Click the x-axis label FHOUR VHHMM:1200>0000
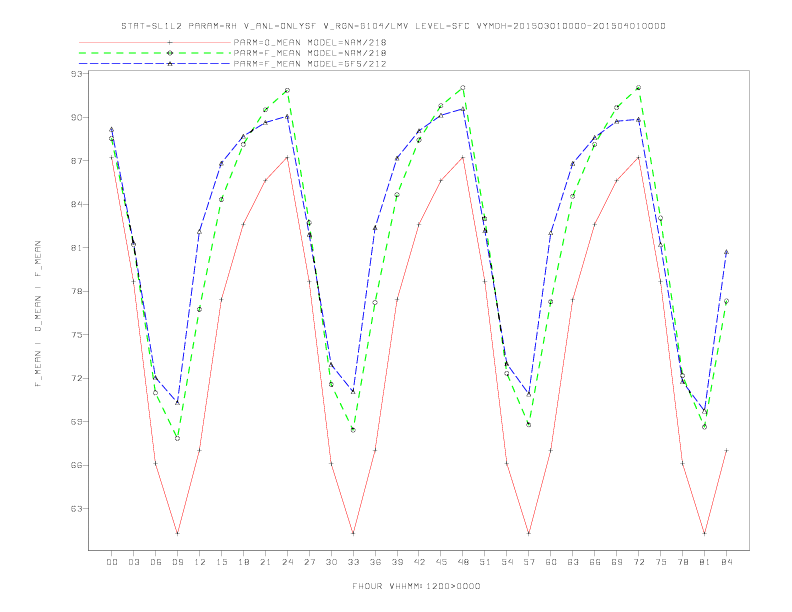The height and width of the screenshot is (612, 792). tap(416, 586)
